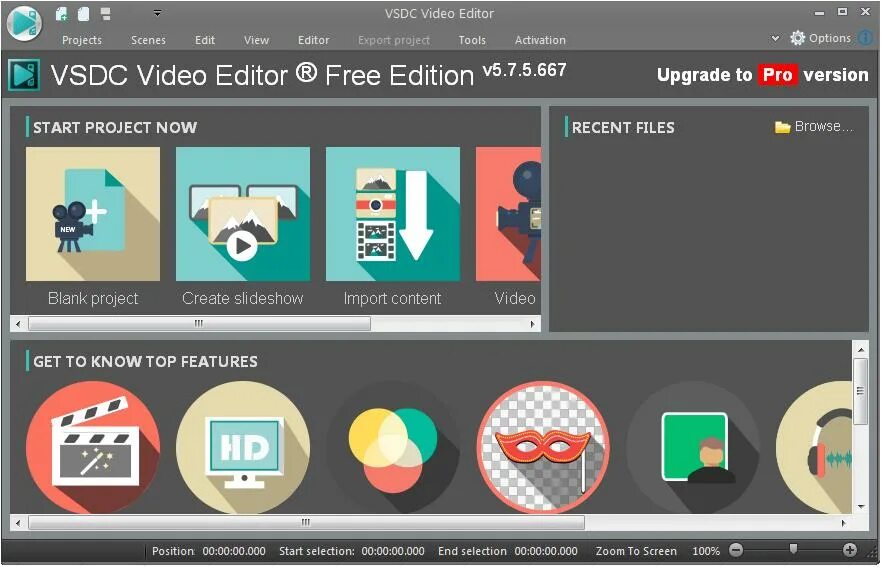
Task: Click the GET TO KNOW TOP FEATURES heading
Action: point(146,361)
